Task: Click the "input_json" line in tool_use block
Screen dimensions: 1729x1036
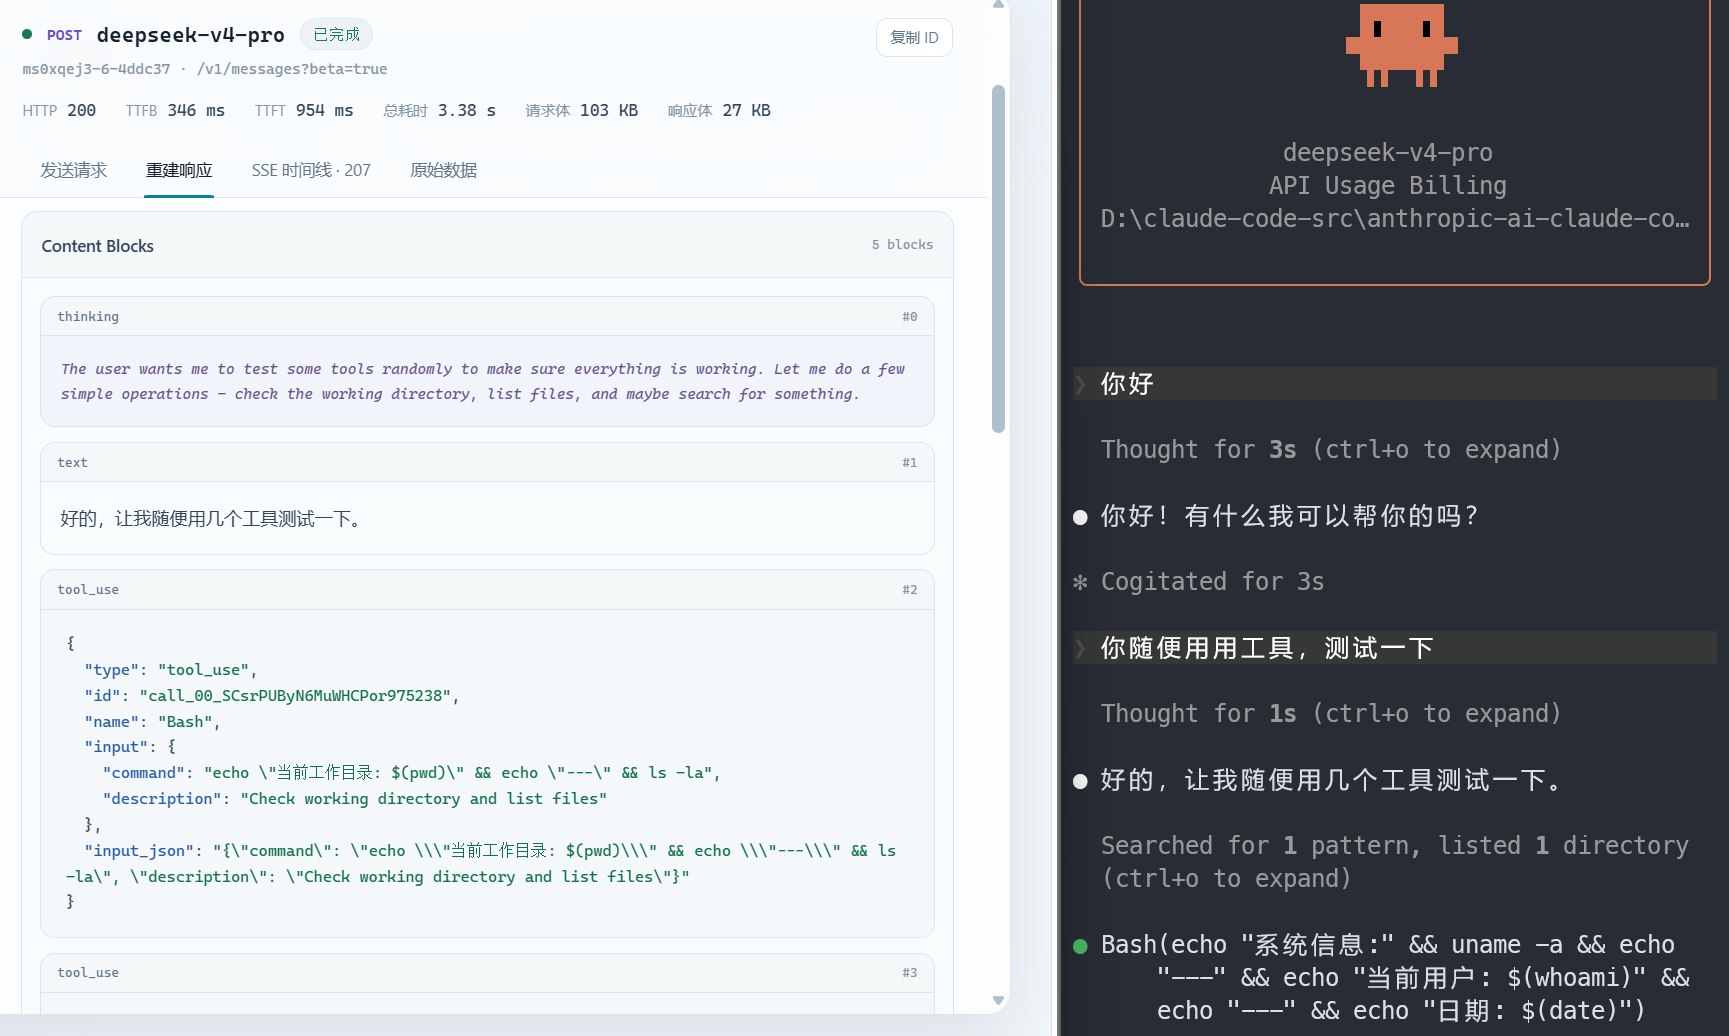Action: coord(481,864)
